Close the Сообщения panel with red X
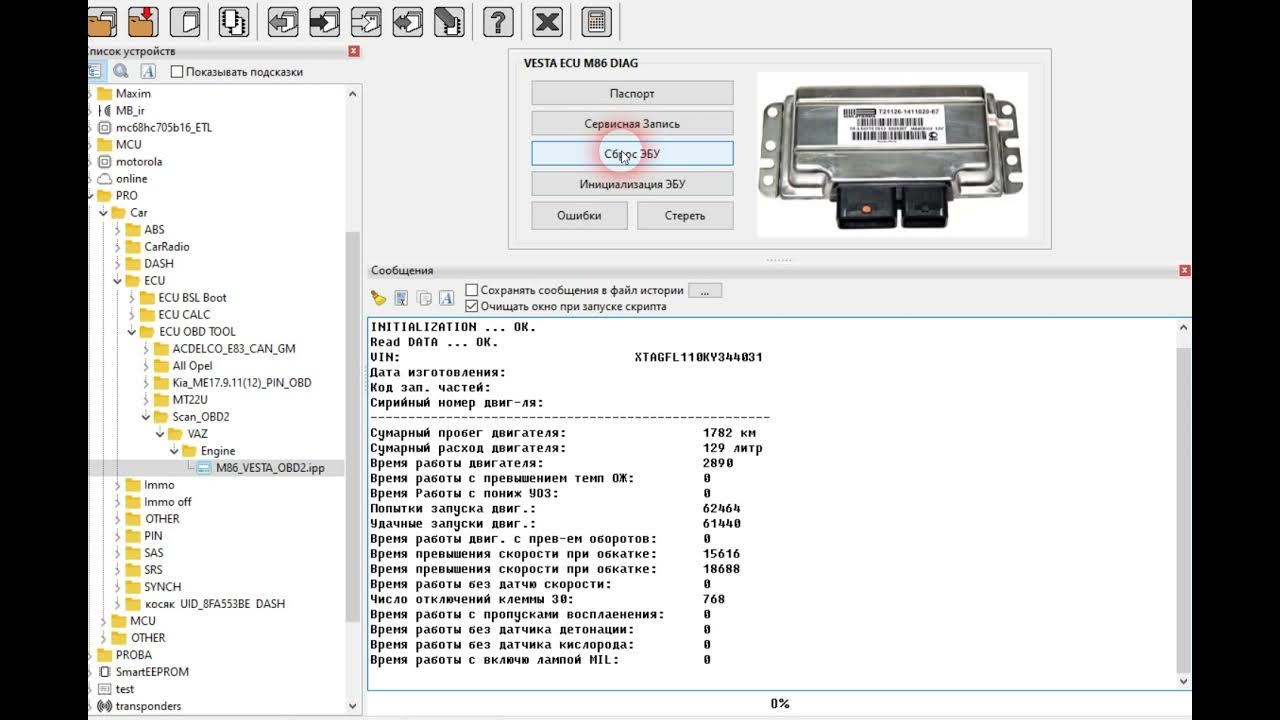 click(x=1185, y=270)
